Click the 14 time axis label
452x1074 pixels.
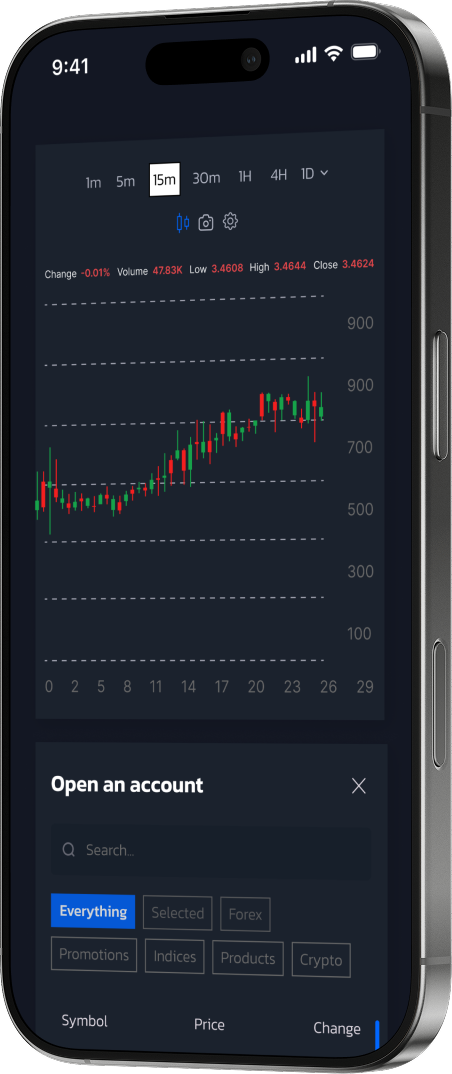coord(188,687)
